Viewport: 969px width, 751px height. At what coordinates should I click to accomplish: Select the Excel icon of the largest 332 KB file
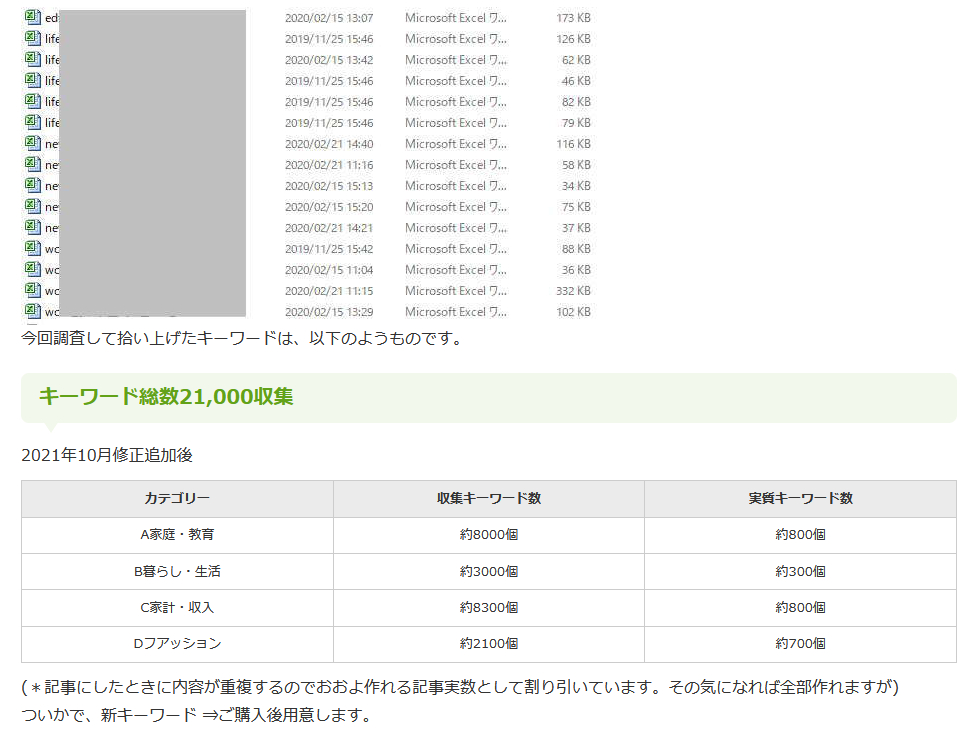coord(30,290)
